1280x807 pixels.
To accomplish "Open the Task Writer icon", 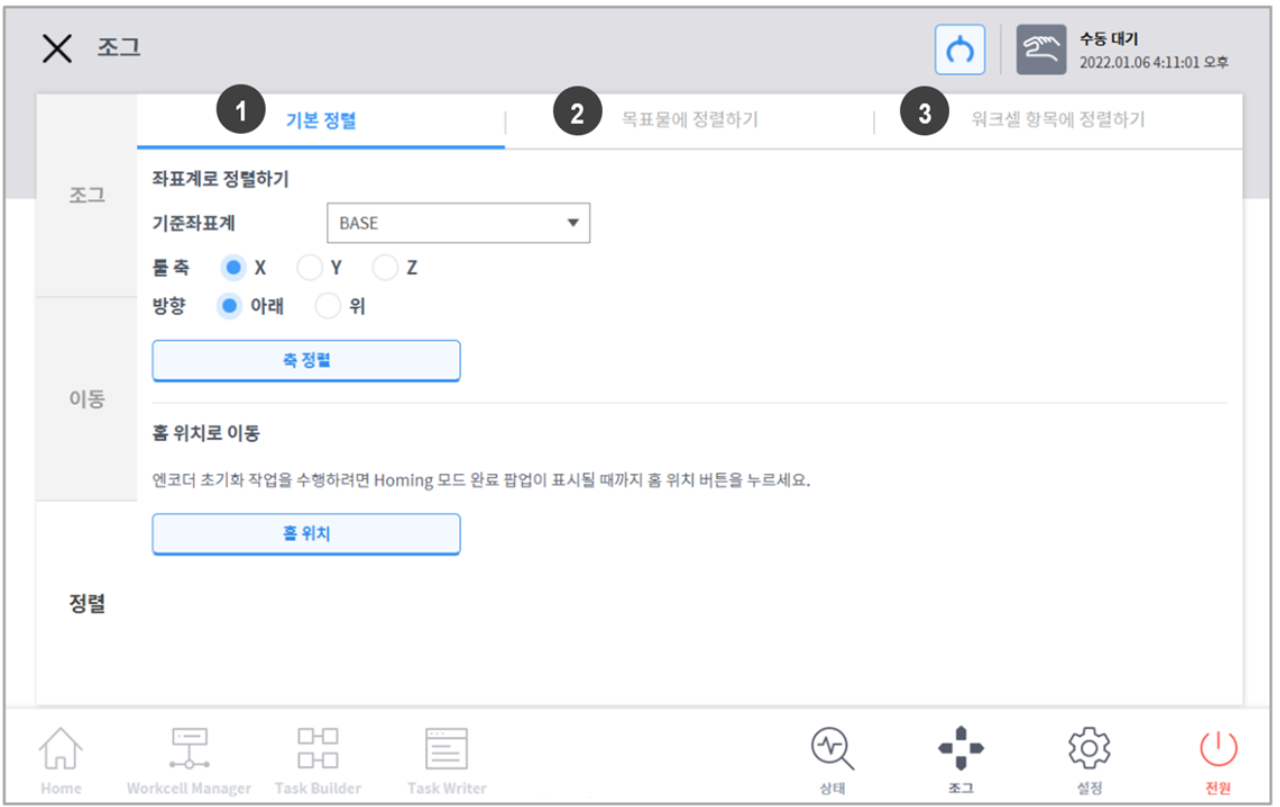I will click(x=447, y=750).
